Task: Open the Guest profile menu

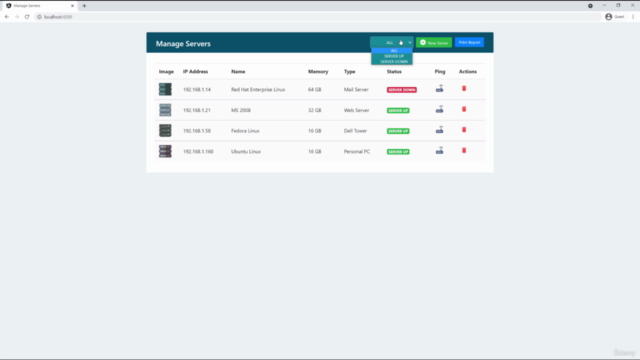Action: [x=615, y=17]
